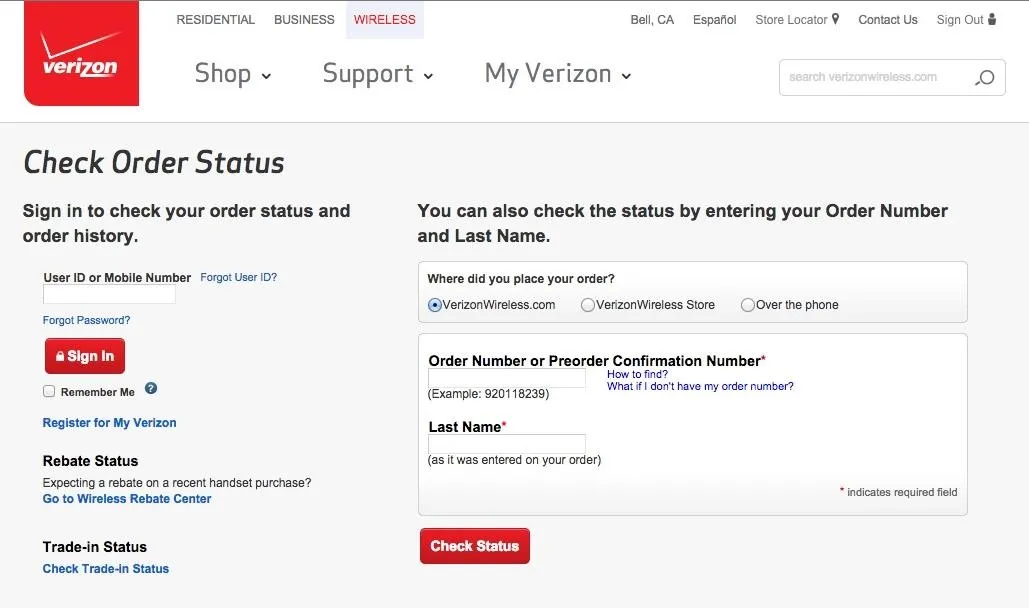Enable the Remember Me checkbox
The width and height of the screenshot is (1029, 608).
click(49, 392)
